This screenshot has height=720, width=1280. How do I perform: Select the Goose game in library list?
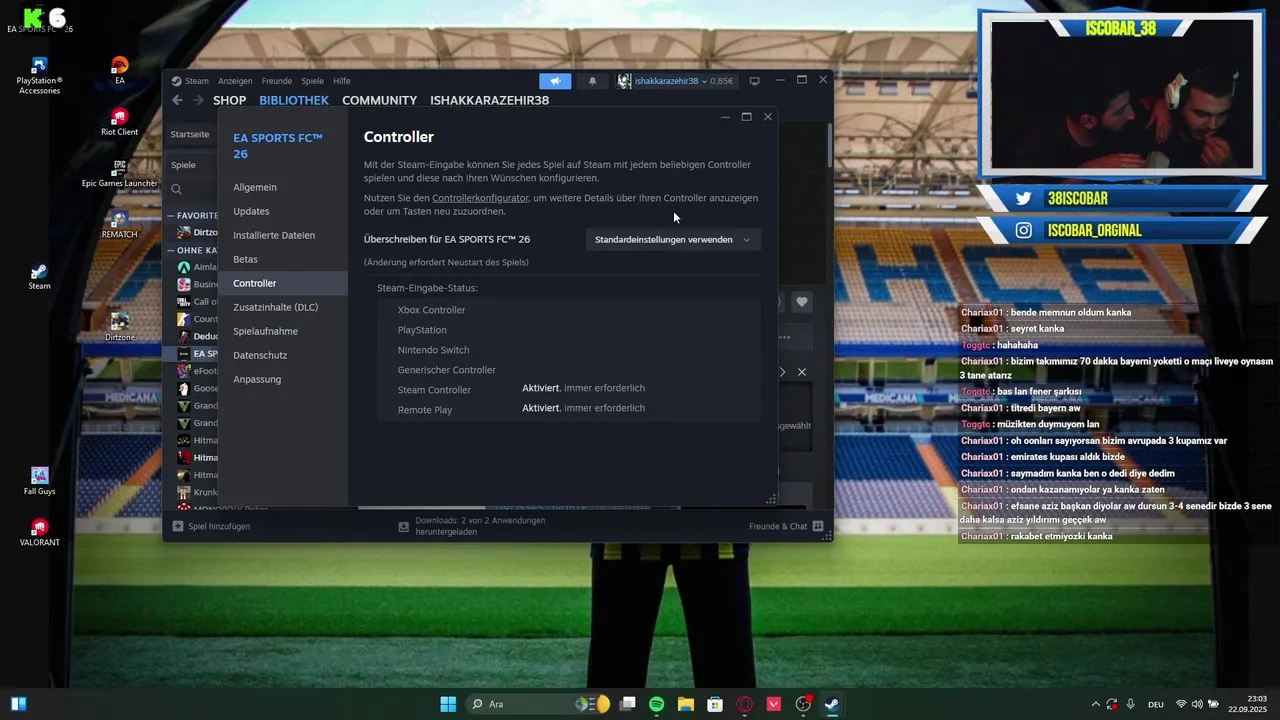click(198, 388)
